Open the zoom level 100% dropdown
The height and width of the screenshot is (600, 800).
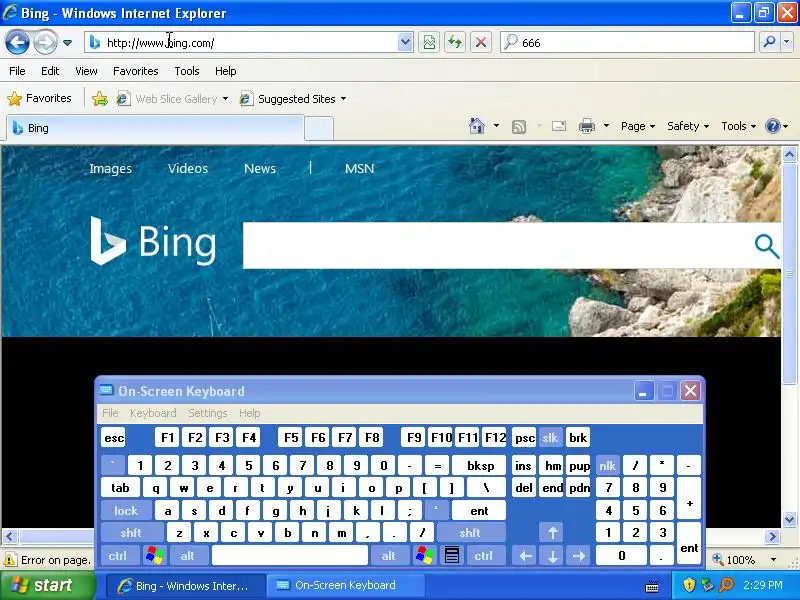point(773,560)
